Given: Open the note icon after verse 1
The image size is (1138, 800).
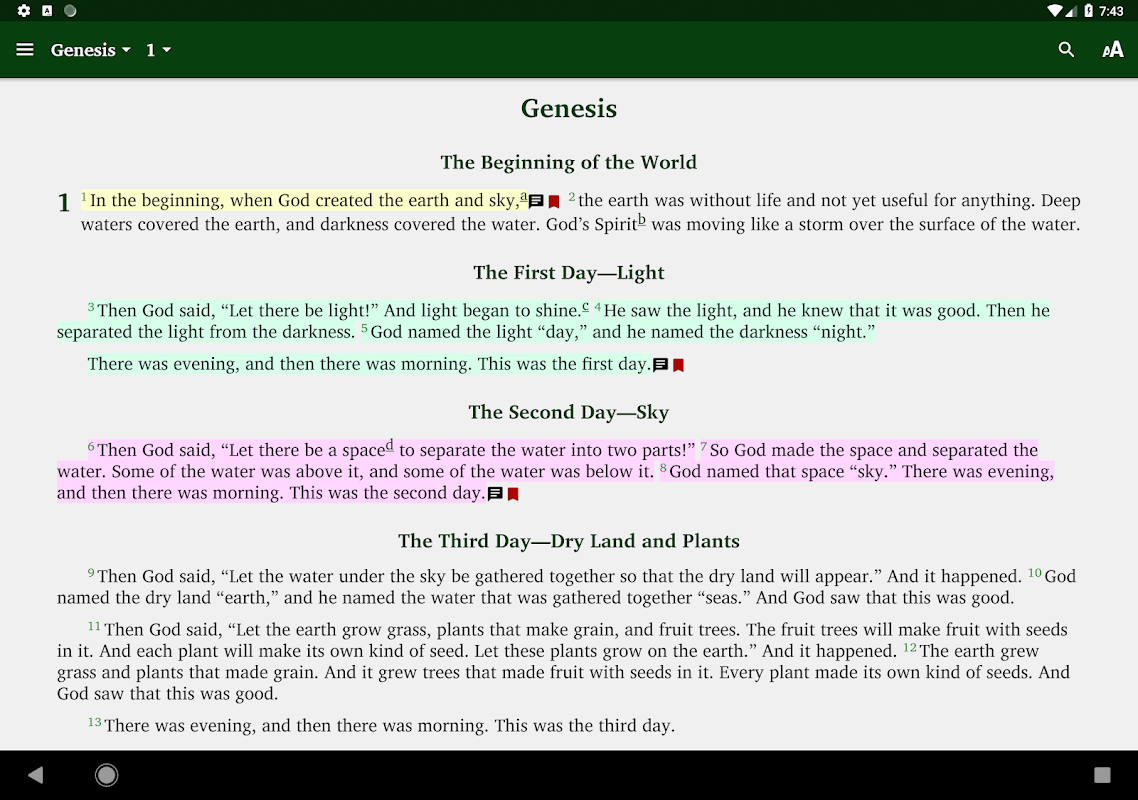Looking at the screenshot, I should [536, 201].
